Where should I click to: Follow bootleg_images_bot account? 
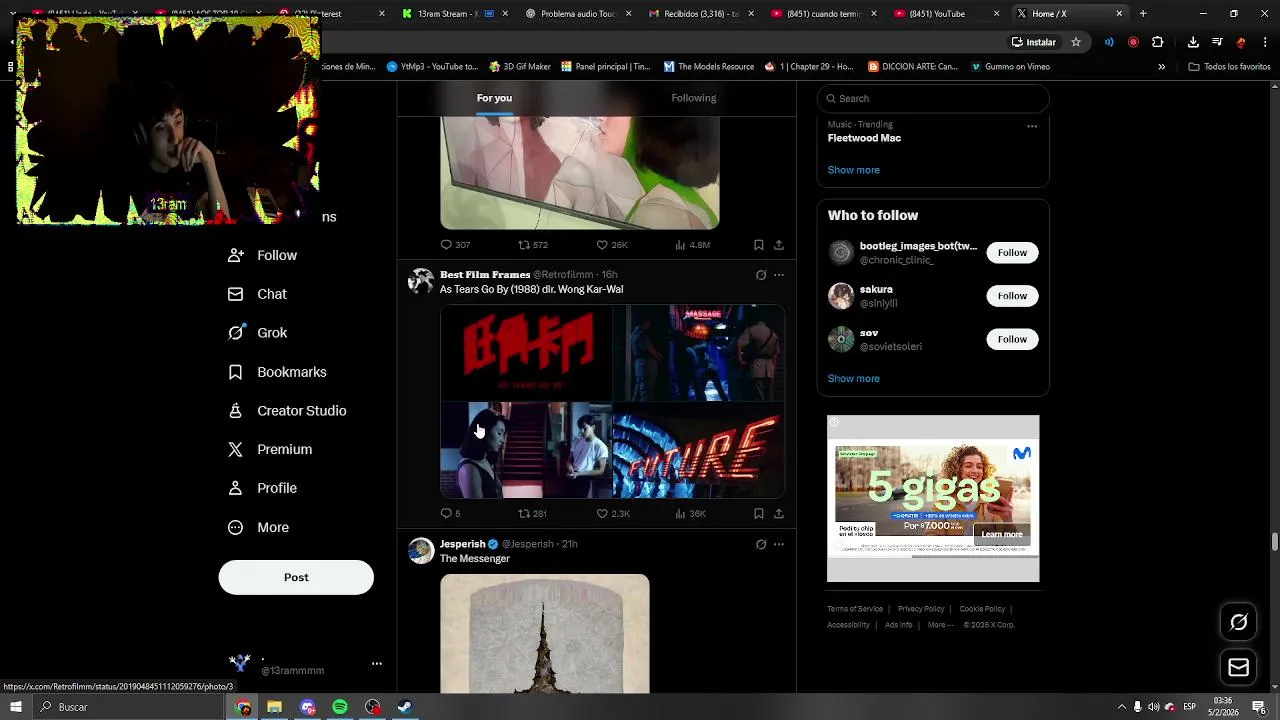click(1012, 253)
